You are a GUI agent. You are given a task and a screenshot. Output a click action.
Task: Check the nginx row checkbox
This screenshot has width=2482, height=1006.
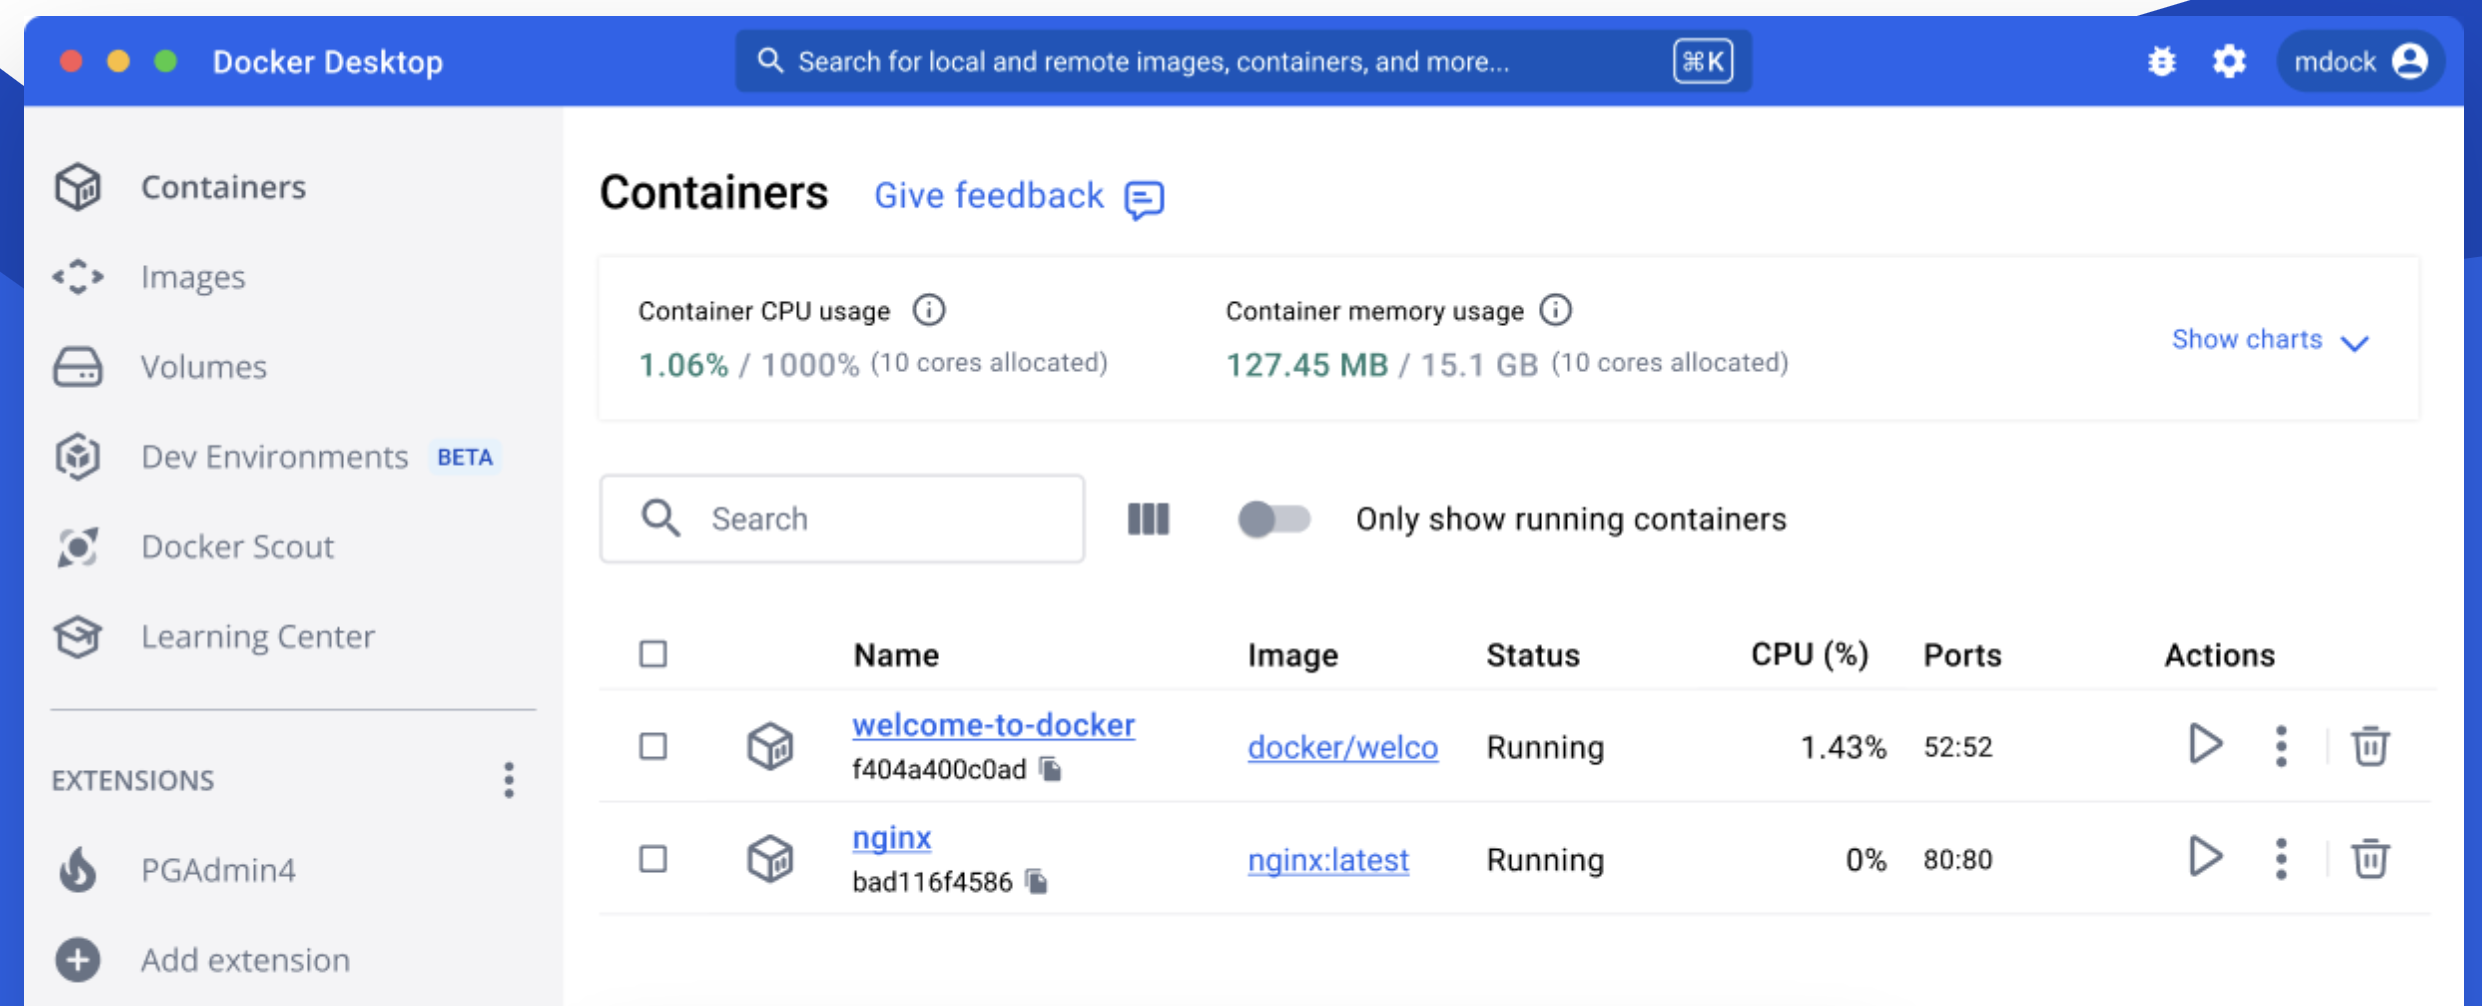(653, 858)
